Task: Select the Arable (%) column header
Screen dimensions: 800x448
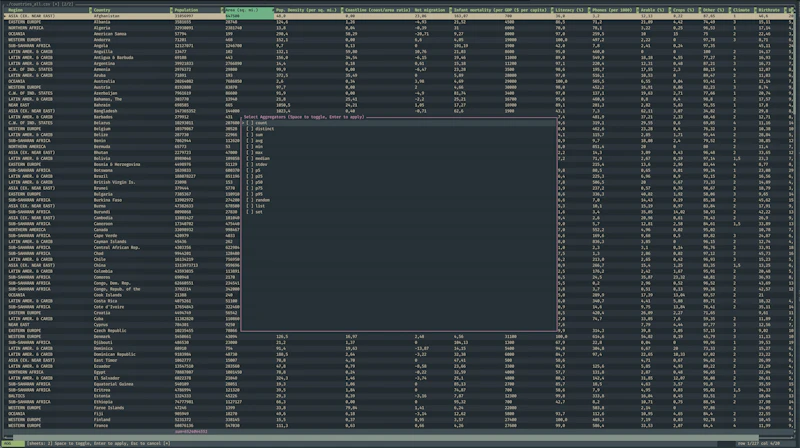Action: 653,10
